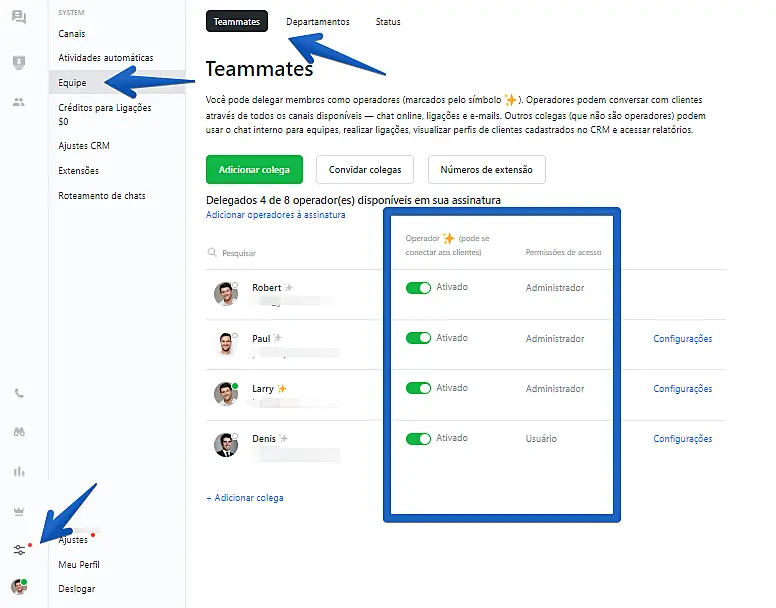The width and height of the screenshot is (776, 608).
Task: Click Larry's name in the list
Action: 263,388
